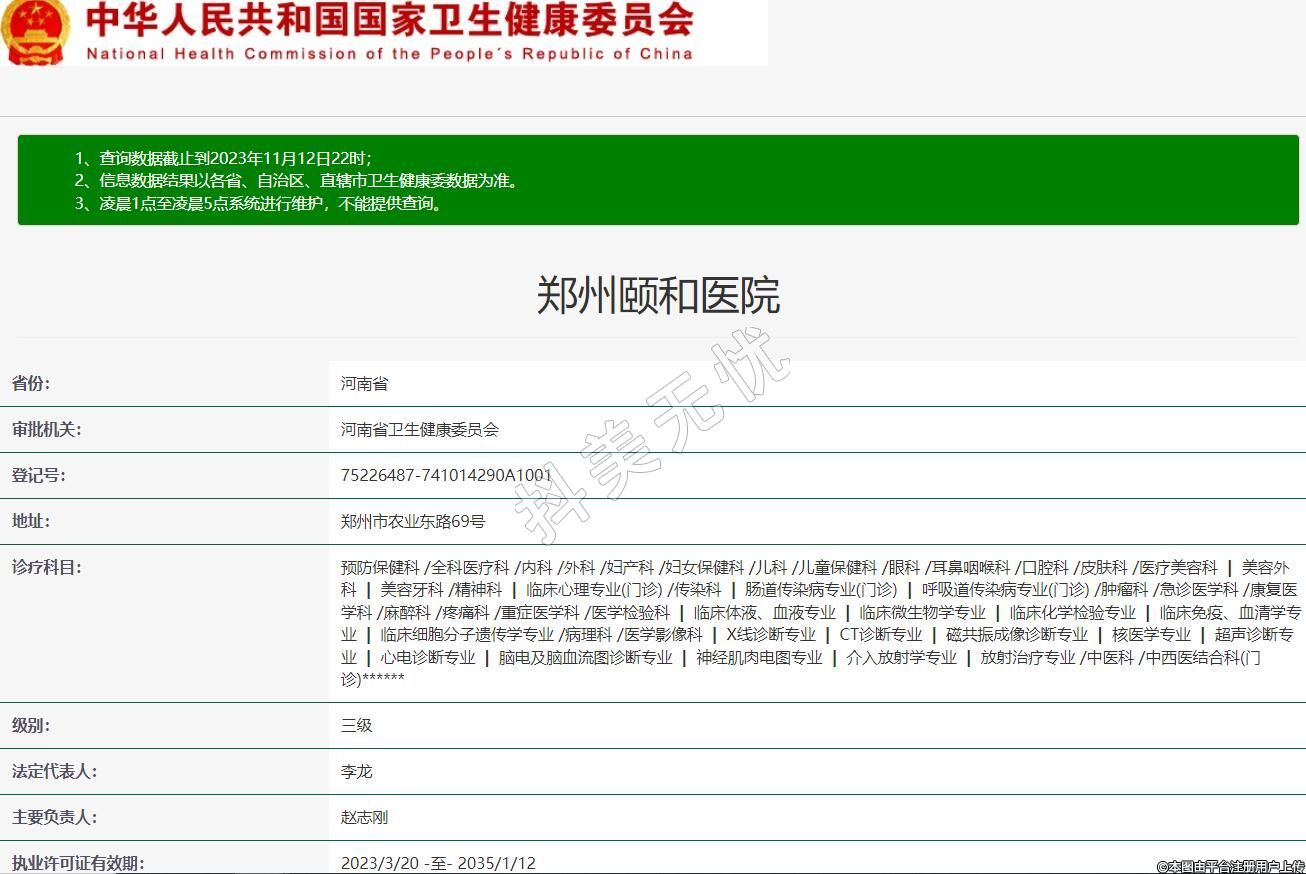Select the 三级 hospital level value

[357, 725]
